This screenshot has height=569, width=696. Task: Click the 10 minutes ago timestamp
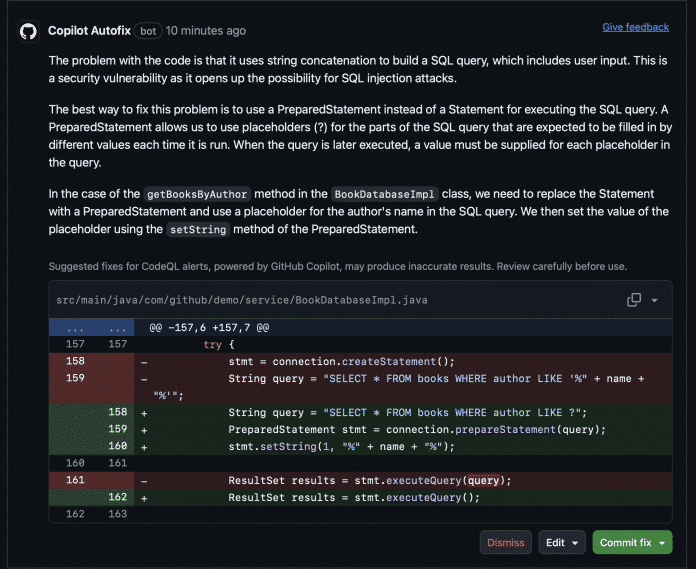click(x=205, y=31)
